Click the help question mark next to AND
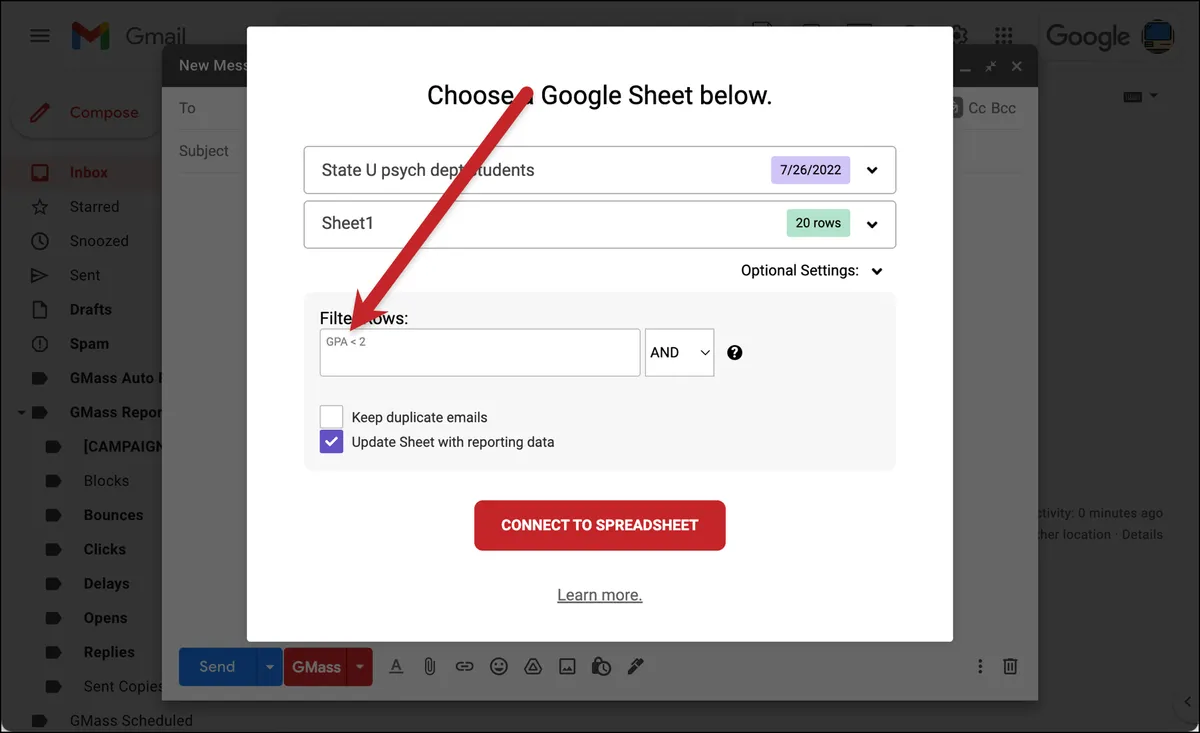 (735, 352)
